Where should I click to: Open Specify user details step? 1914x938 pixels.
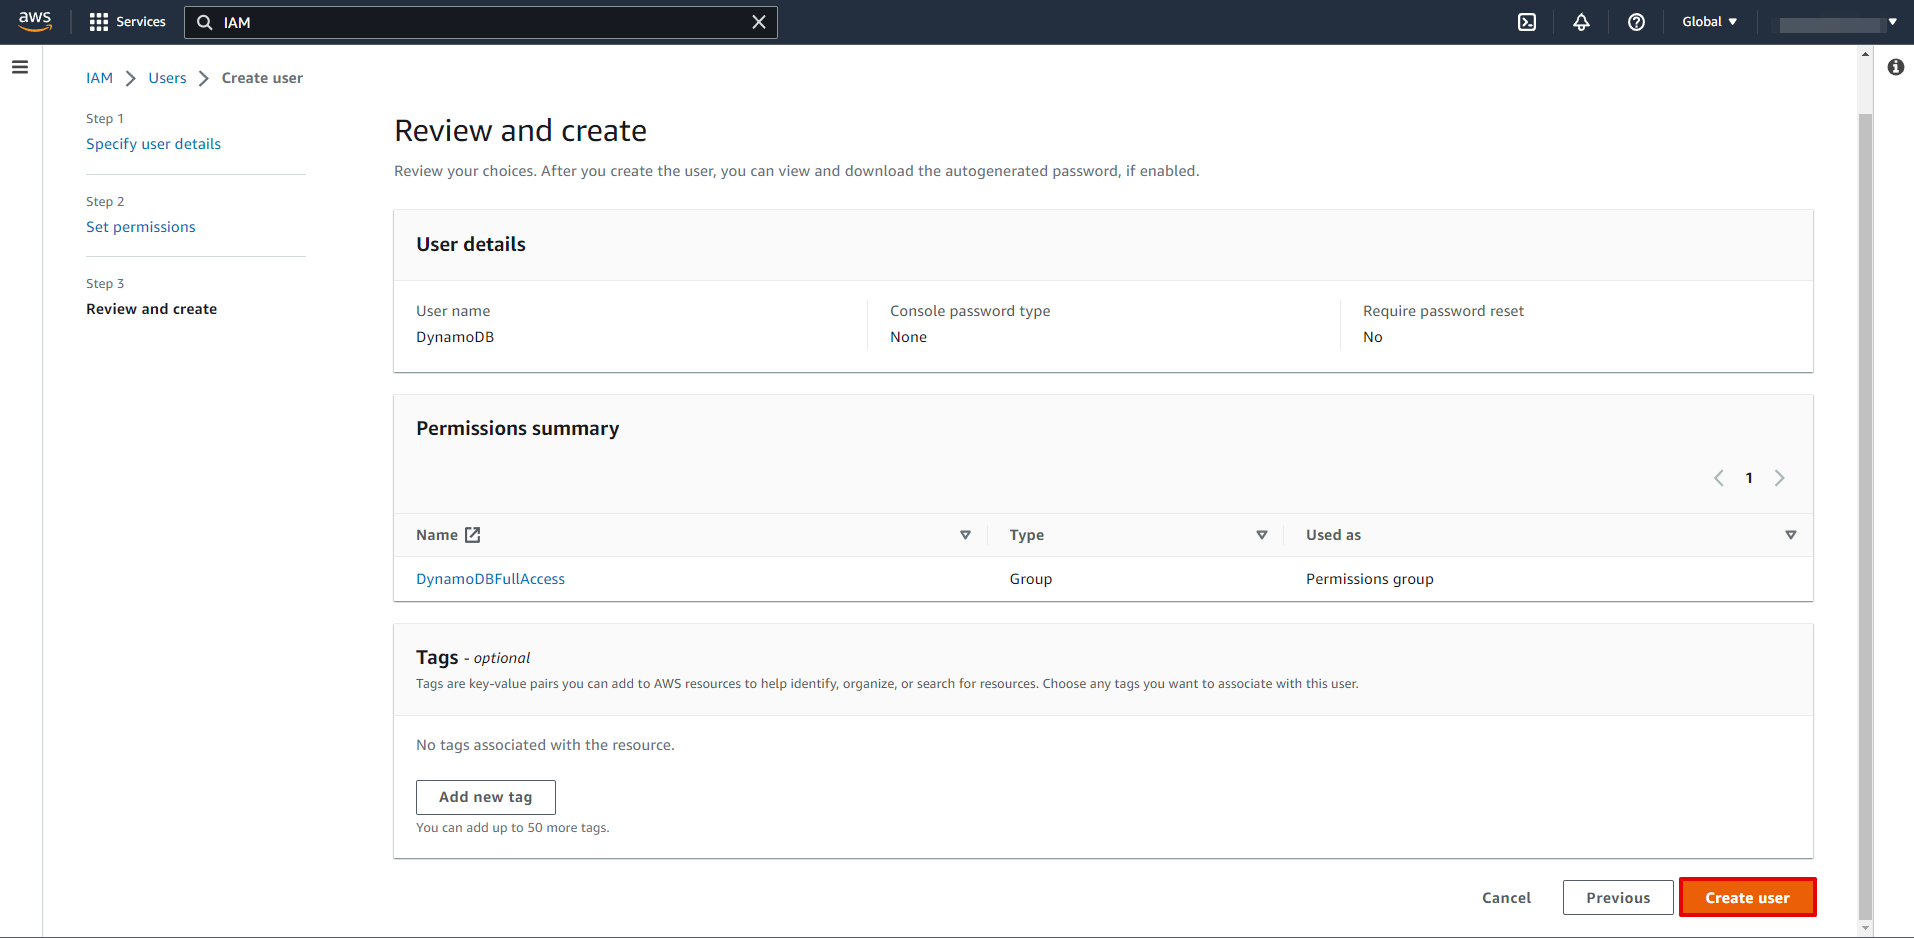coord(153,144)
